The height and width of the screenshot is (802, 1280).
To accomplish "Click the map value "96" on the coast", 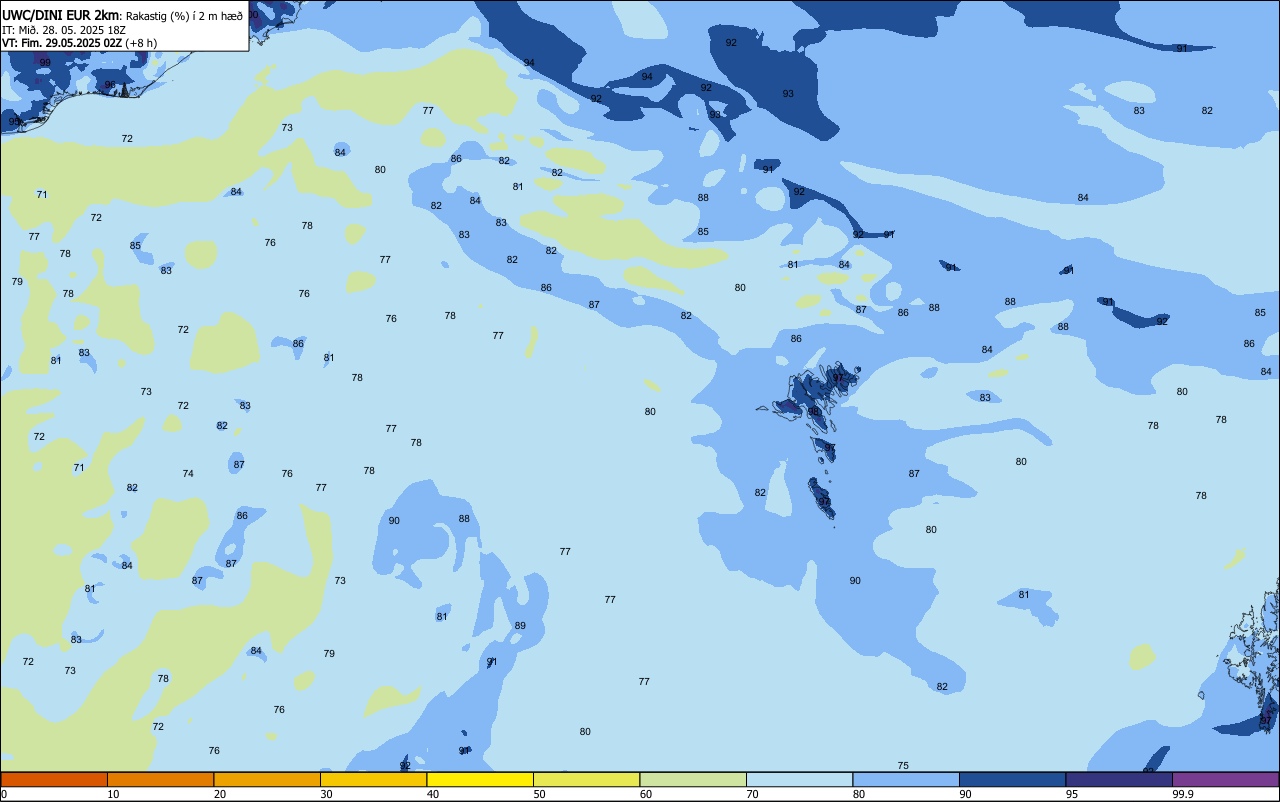I will (110, 85).
